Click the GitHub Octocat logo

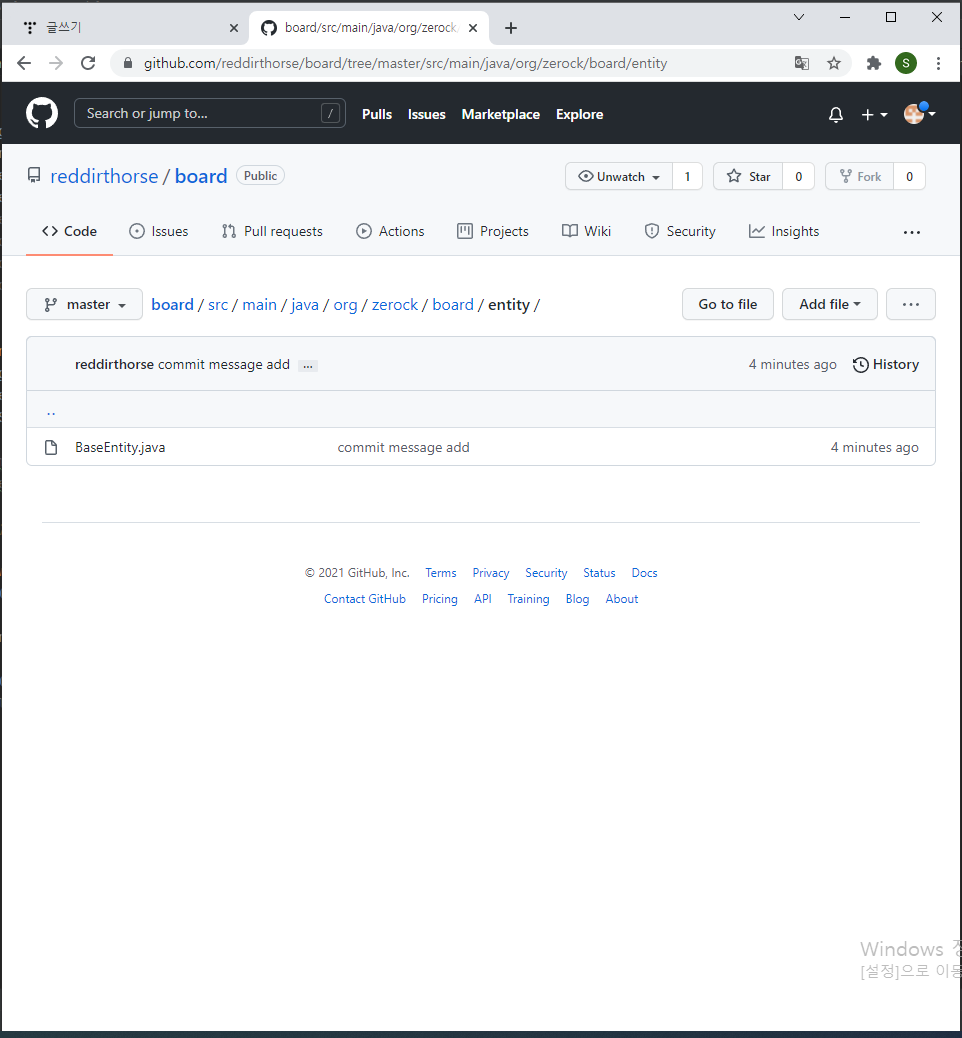(42, 113)
